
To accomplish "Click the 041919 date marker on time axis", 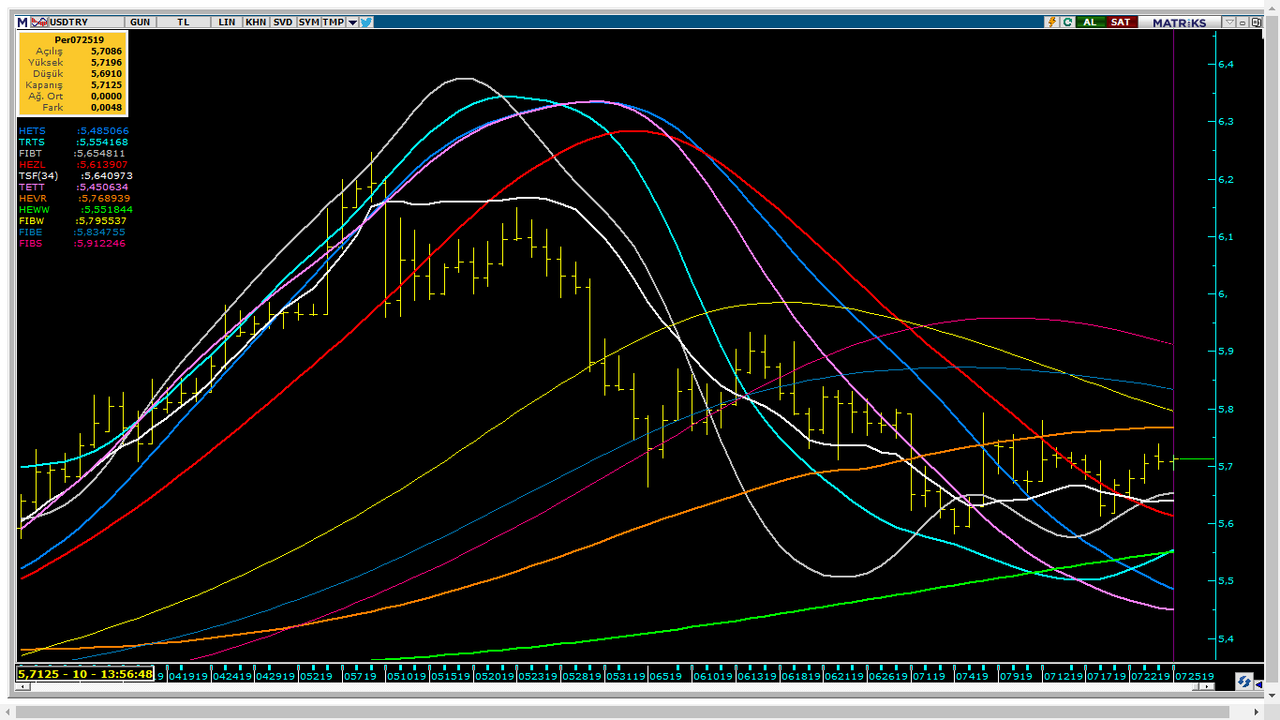I will [187, 676].
